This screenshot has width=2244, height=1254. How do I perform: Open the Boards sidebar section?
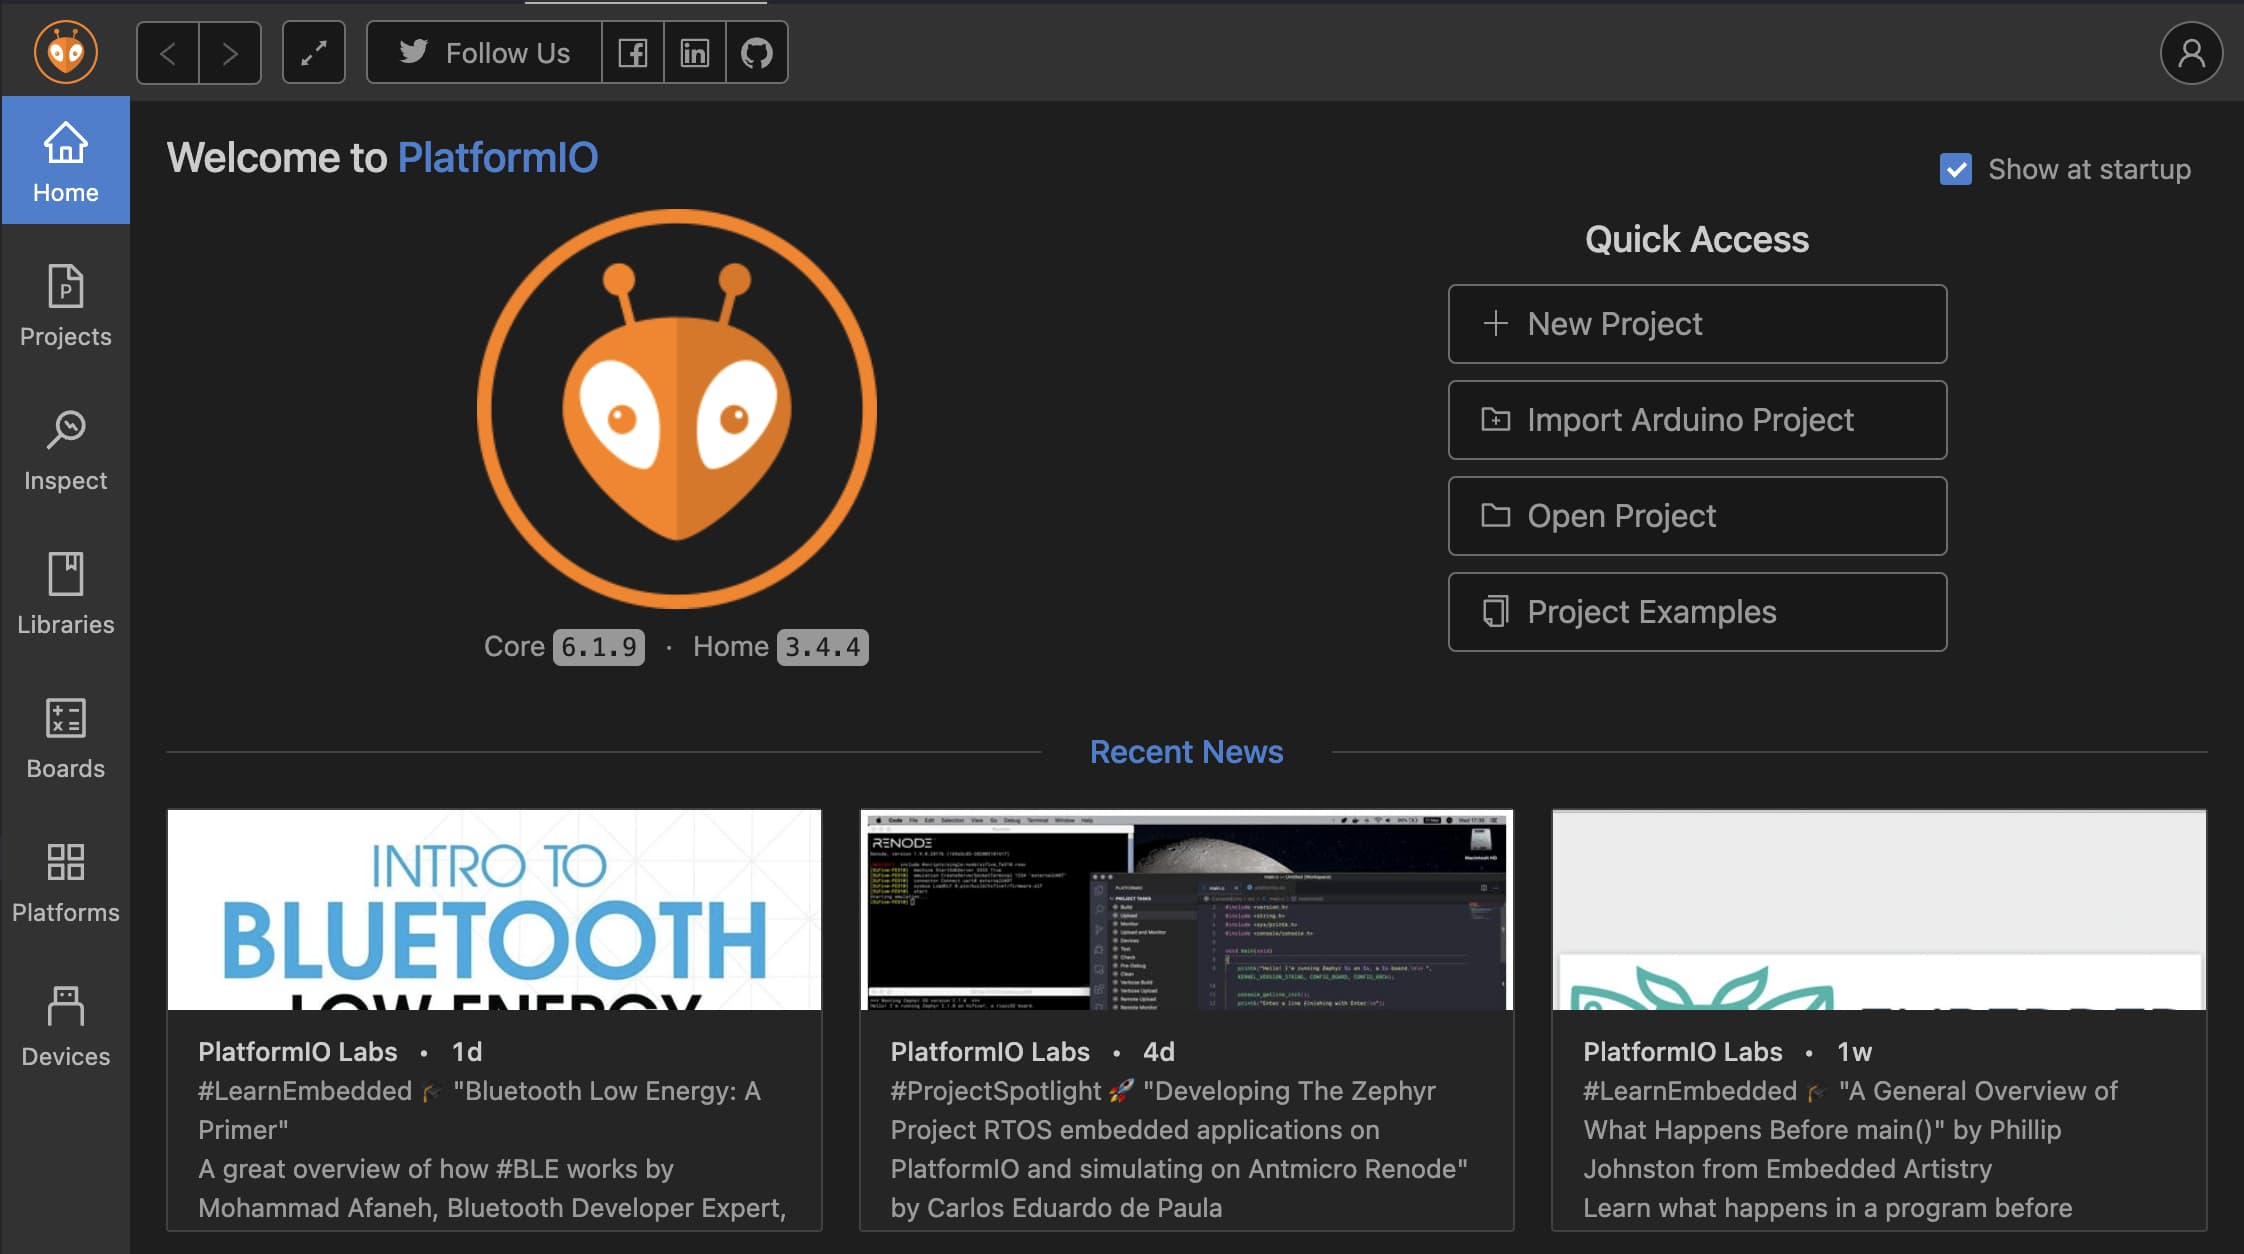coord(65,738)
